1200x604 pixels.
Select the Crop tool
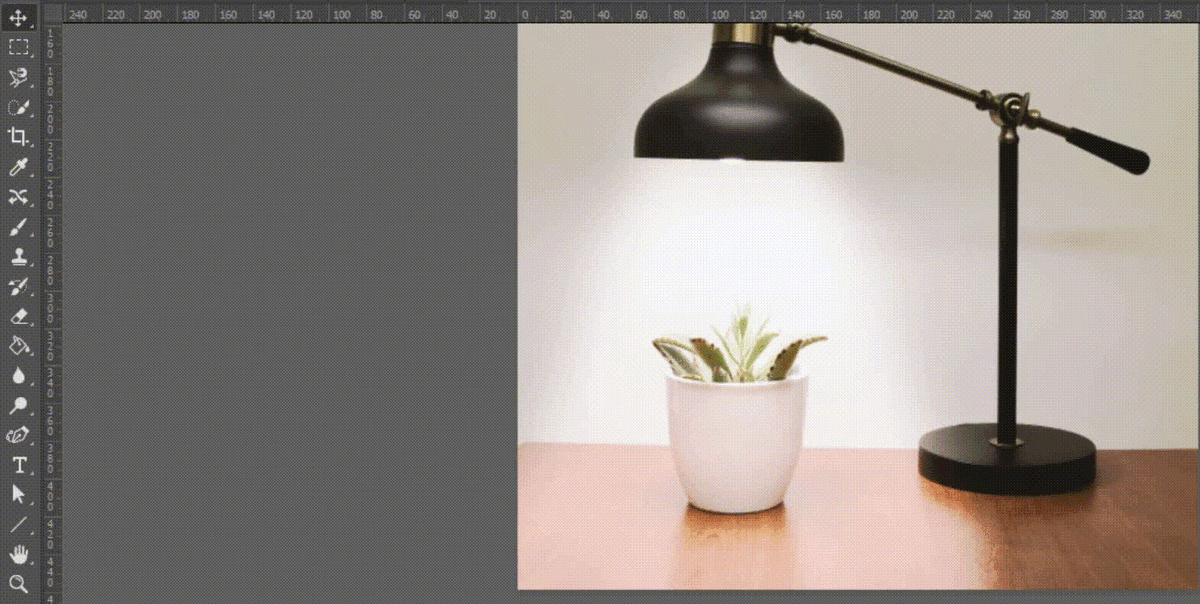coord(19,137)
